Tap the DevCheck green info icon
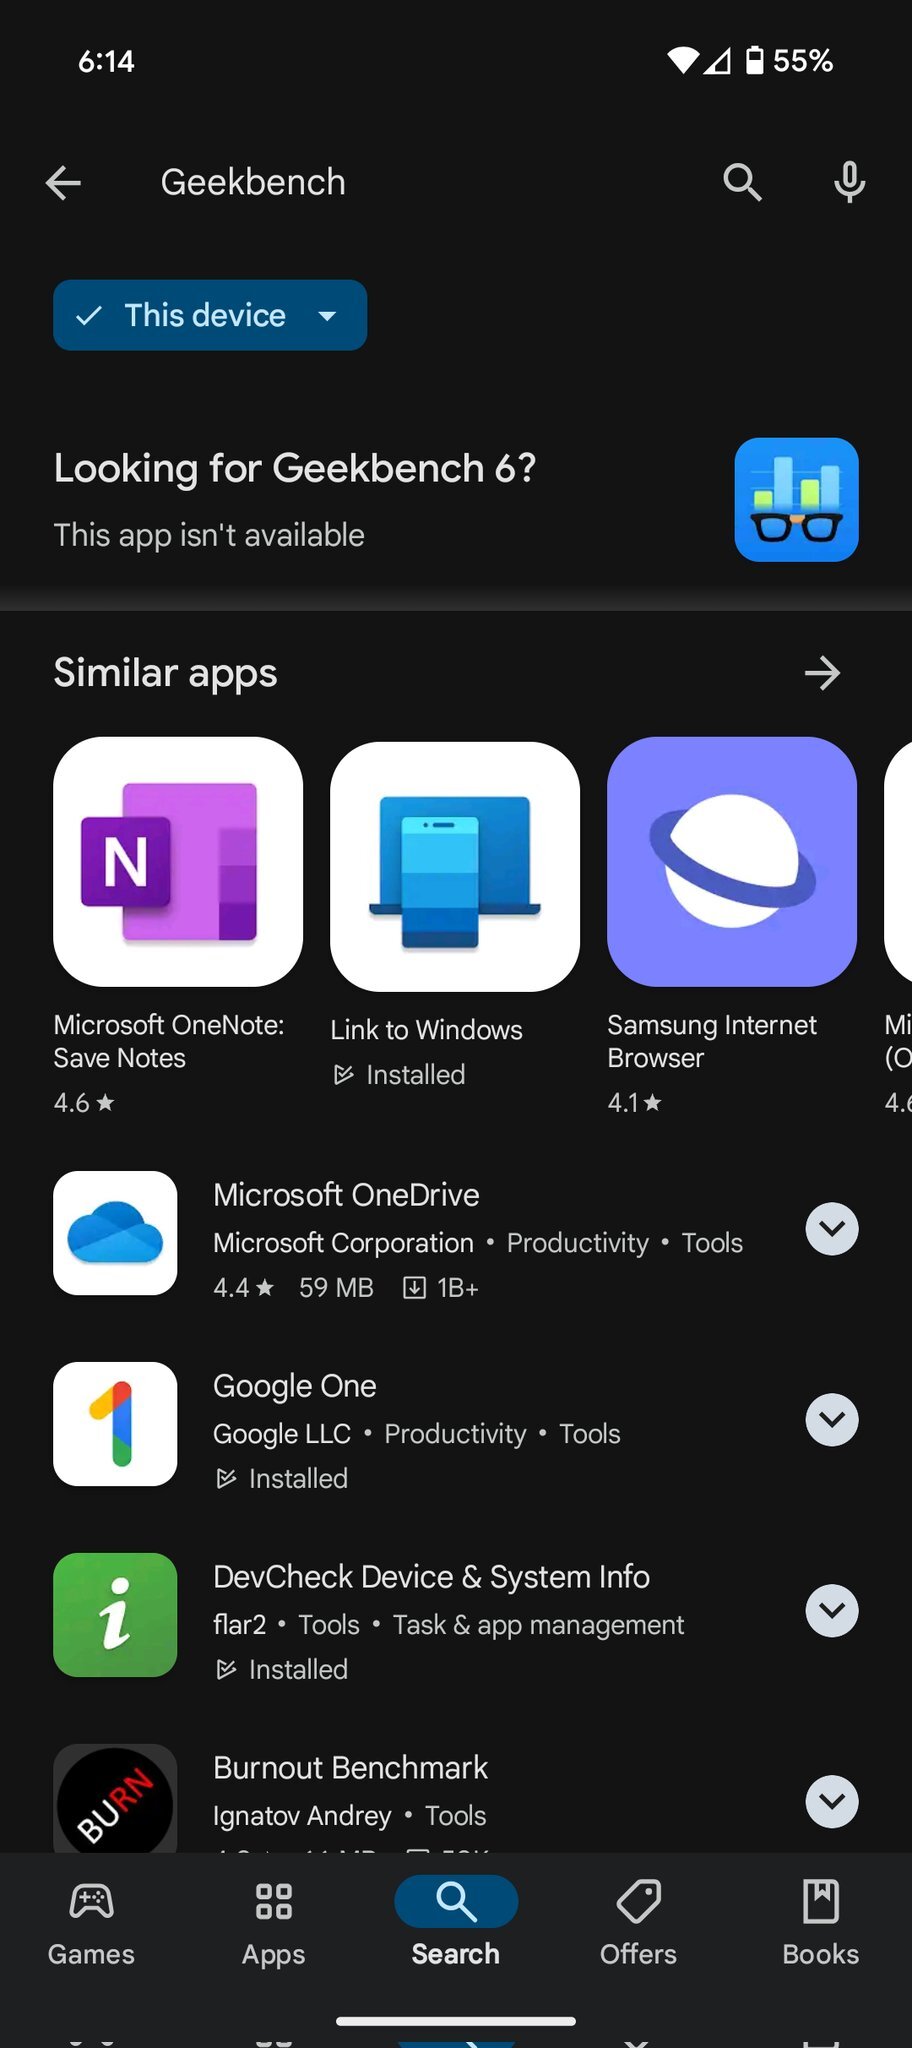Image resolution: width=912 pixels, height=2048 pixels. click(x=115, y=1615)
